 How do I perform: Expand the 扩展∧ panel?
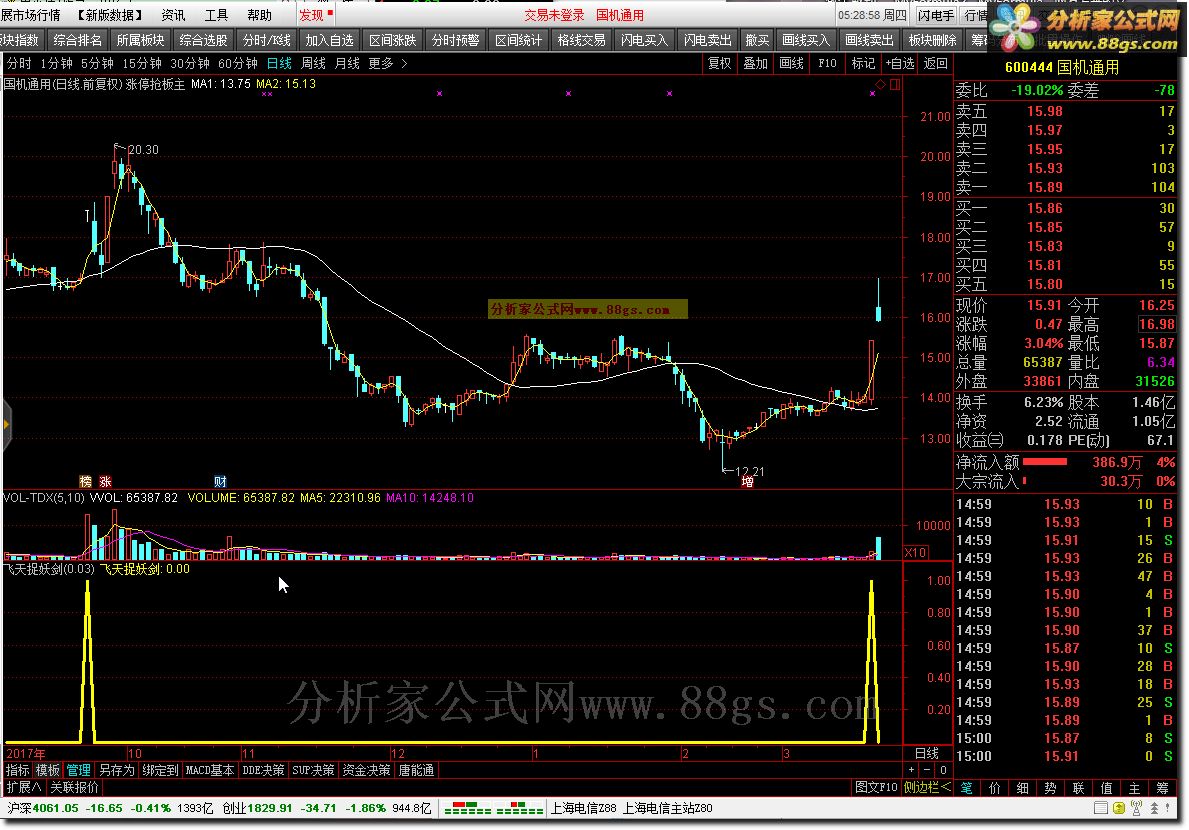click(x=24, y=788)
